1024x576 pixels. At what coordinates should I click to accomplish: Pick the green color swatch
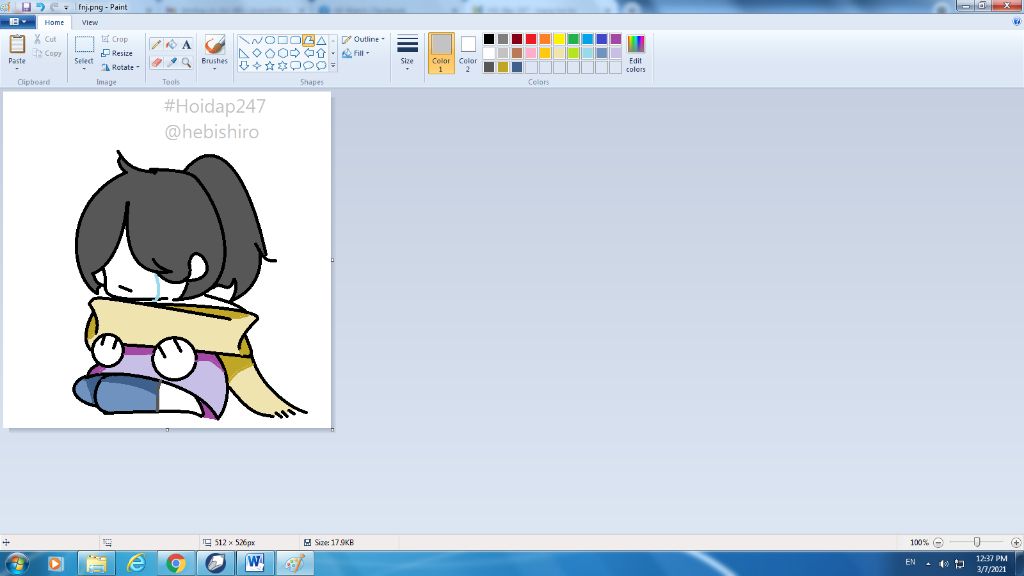(573, 39)
